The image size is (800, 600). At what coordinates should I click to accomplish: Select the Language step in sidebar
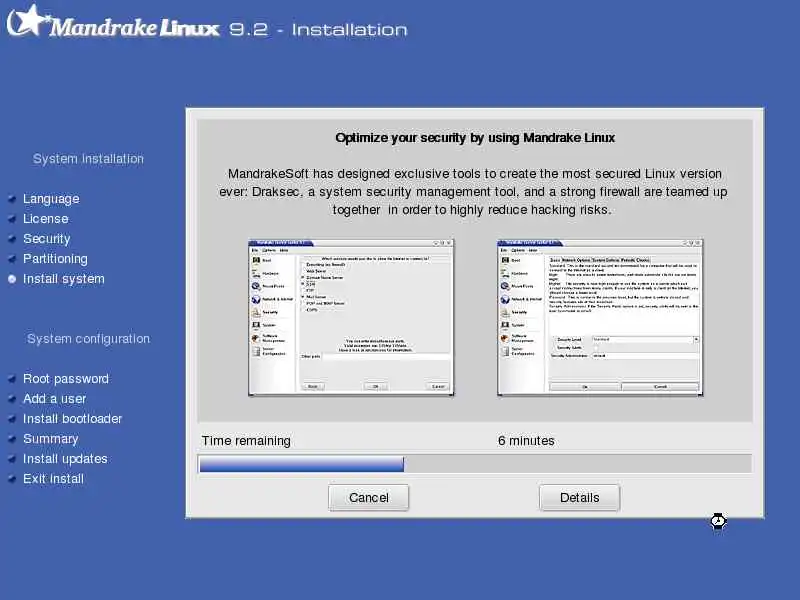[51, 199]
